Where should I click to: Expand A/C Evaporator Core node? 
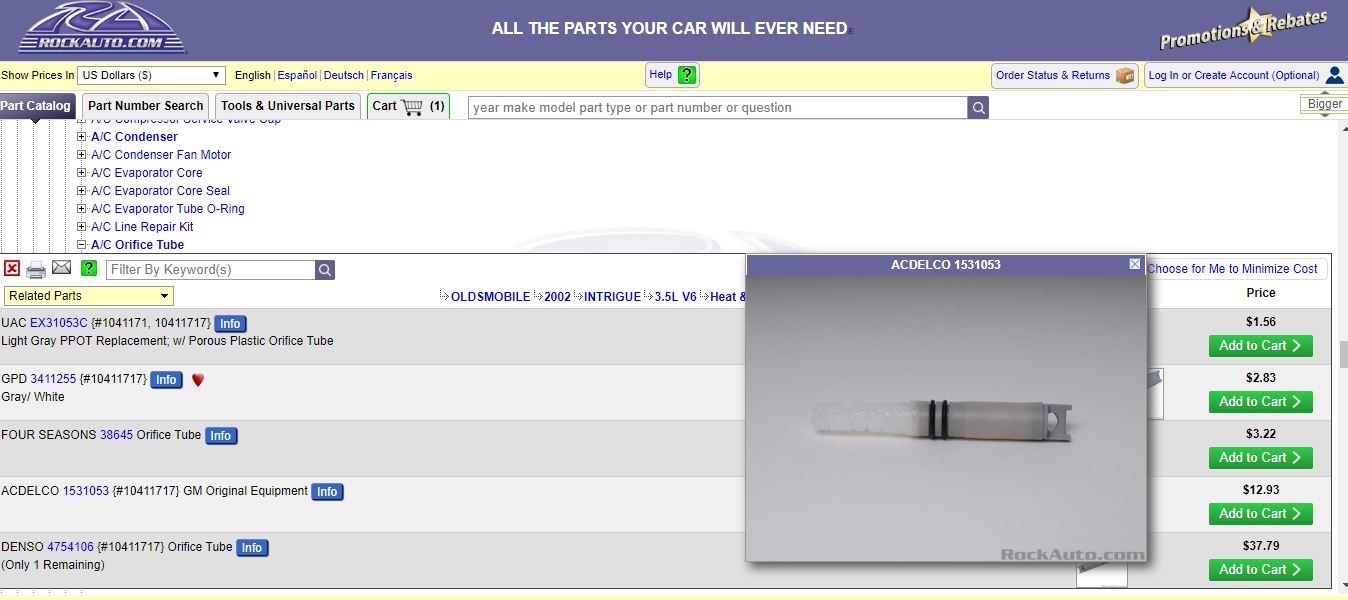click(x=82, y=173)
